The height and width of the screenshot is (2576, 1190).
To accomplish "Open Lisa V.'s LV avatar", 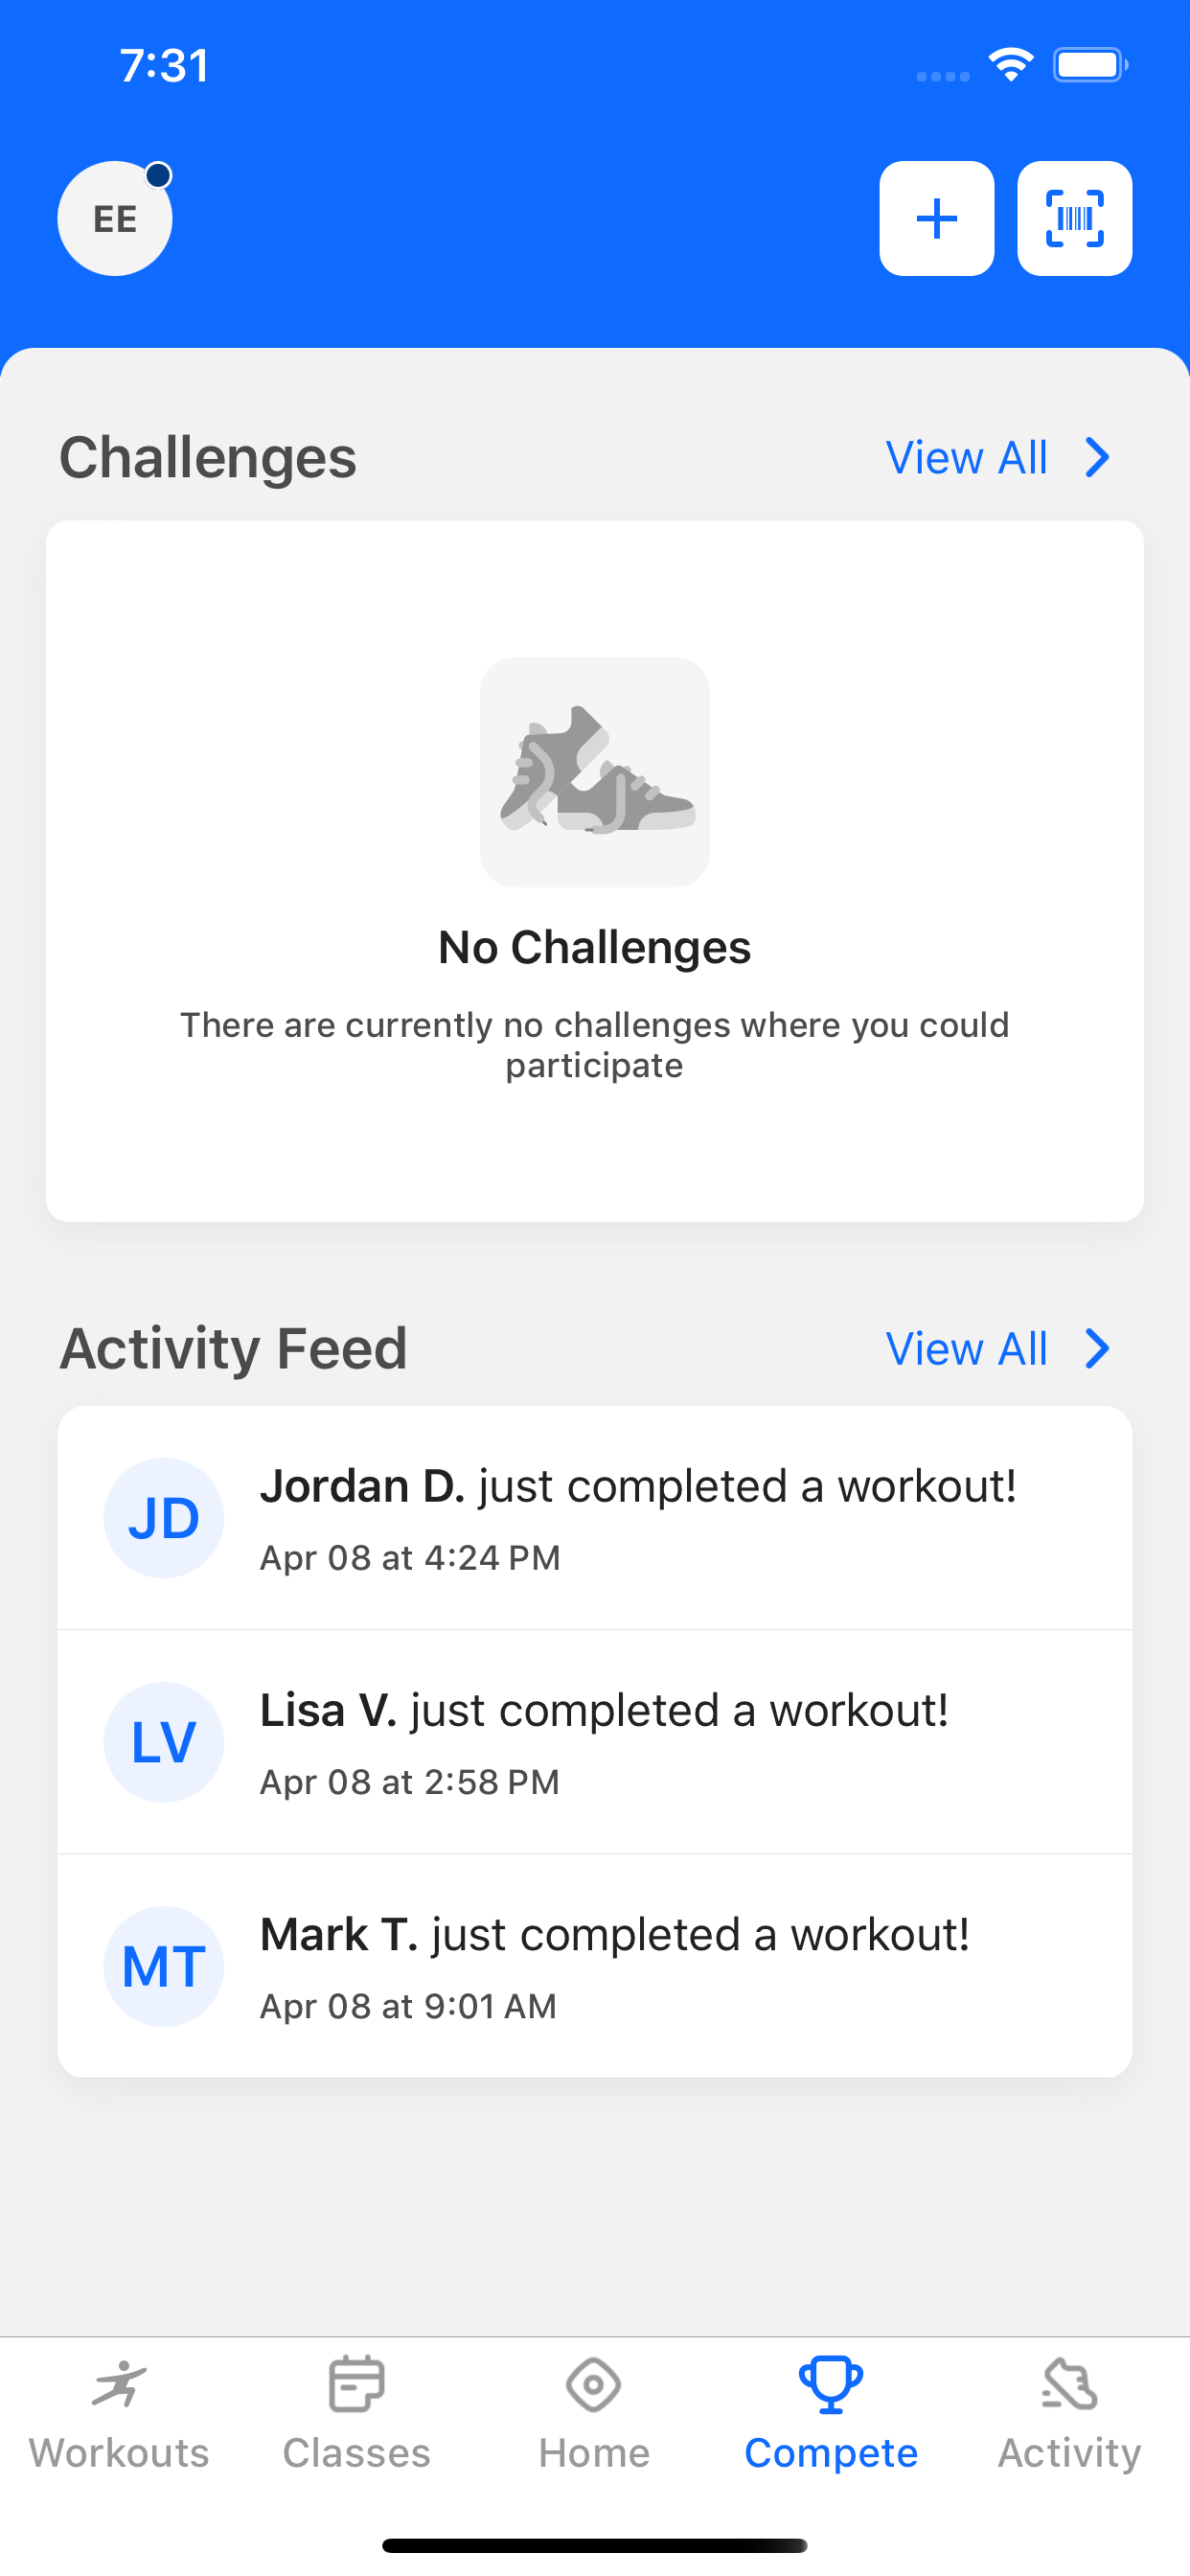I will click(164, 1742).
